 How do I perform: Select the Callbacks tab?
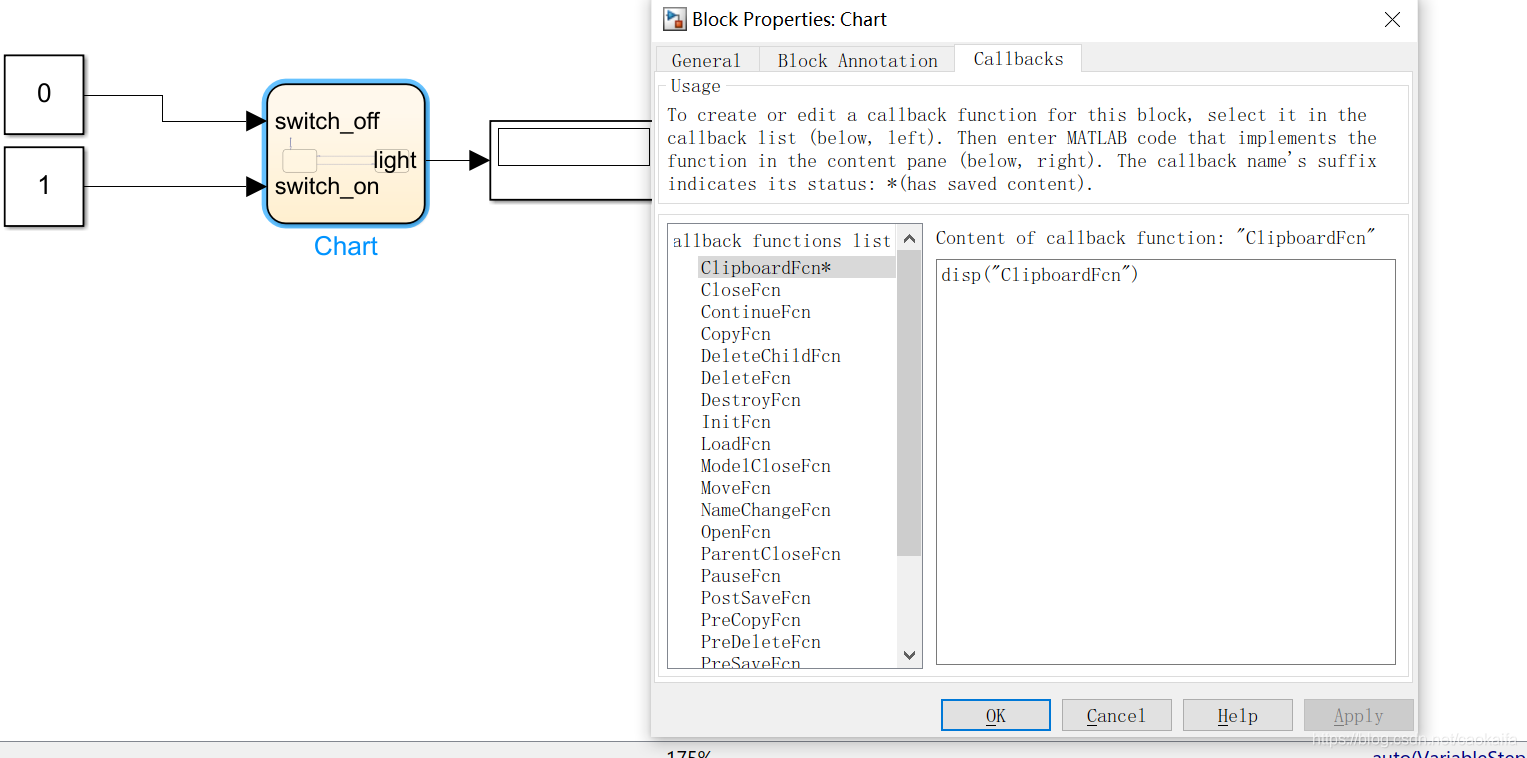tap(1017, 59)
